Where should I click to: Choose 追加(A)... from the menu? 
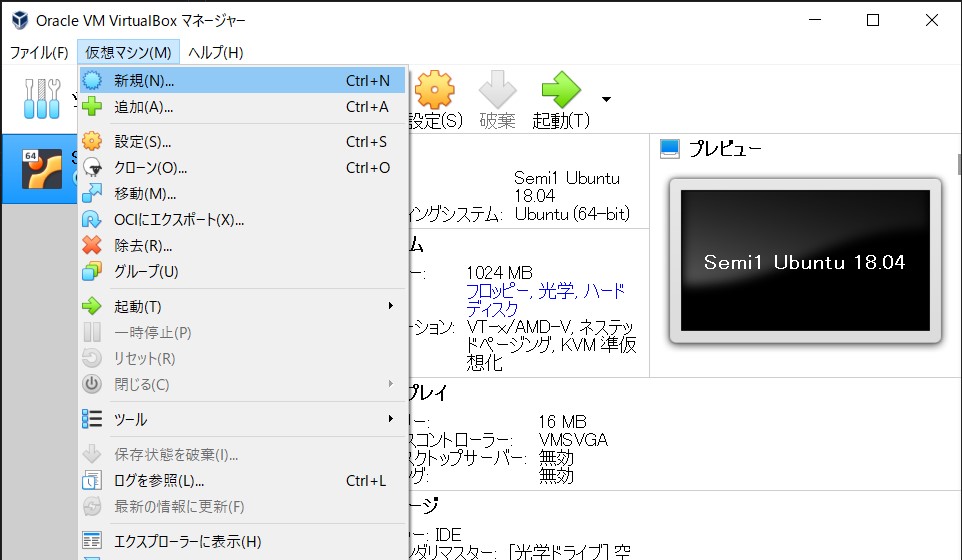pyautogui.click(x=242, y=106)
